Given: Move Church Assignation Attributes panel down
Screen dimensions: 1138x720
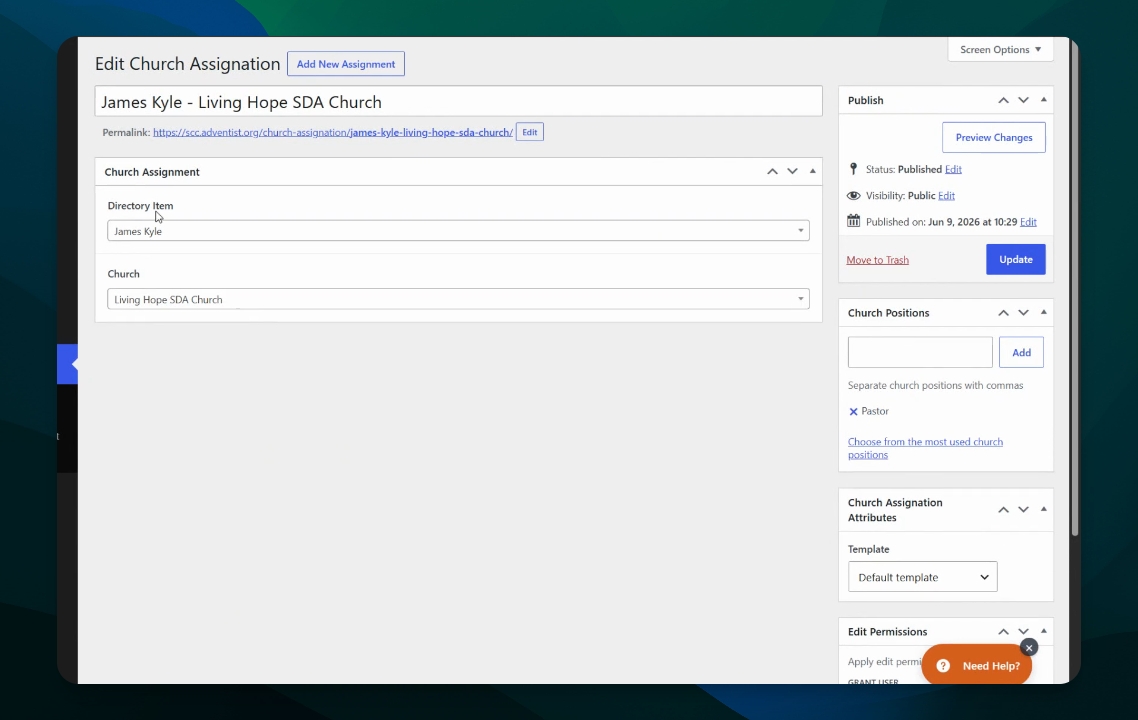Looking at the screenshot, I should tap(1023, 510).
